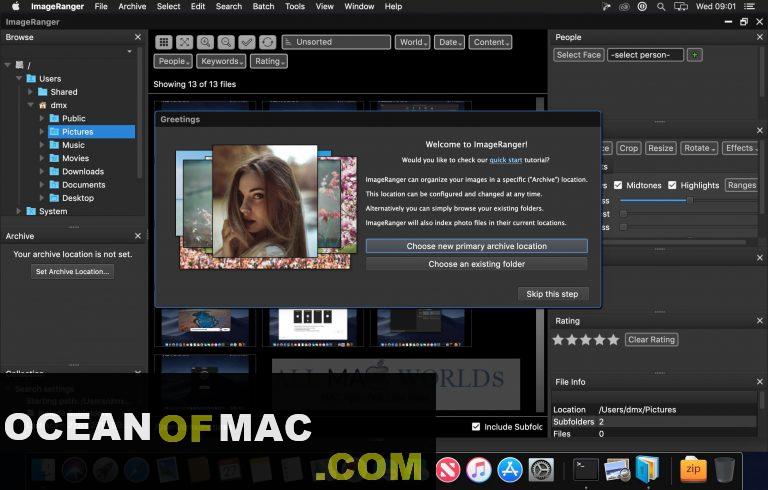Open the Archive menu
Screen dimensions: 768x490
point(132,6)
